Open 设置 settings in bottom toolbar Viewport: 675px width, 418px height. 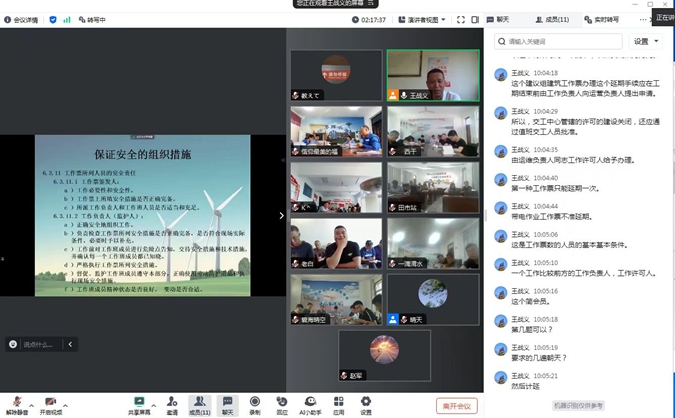(366, 402)
